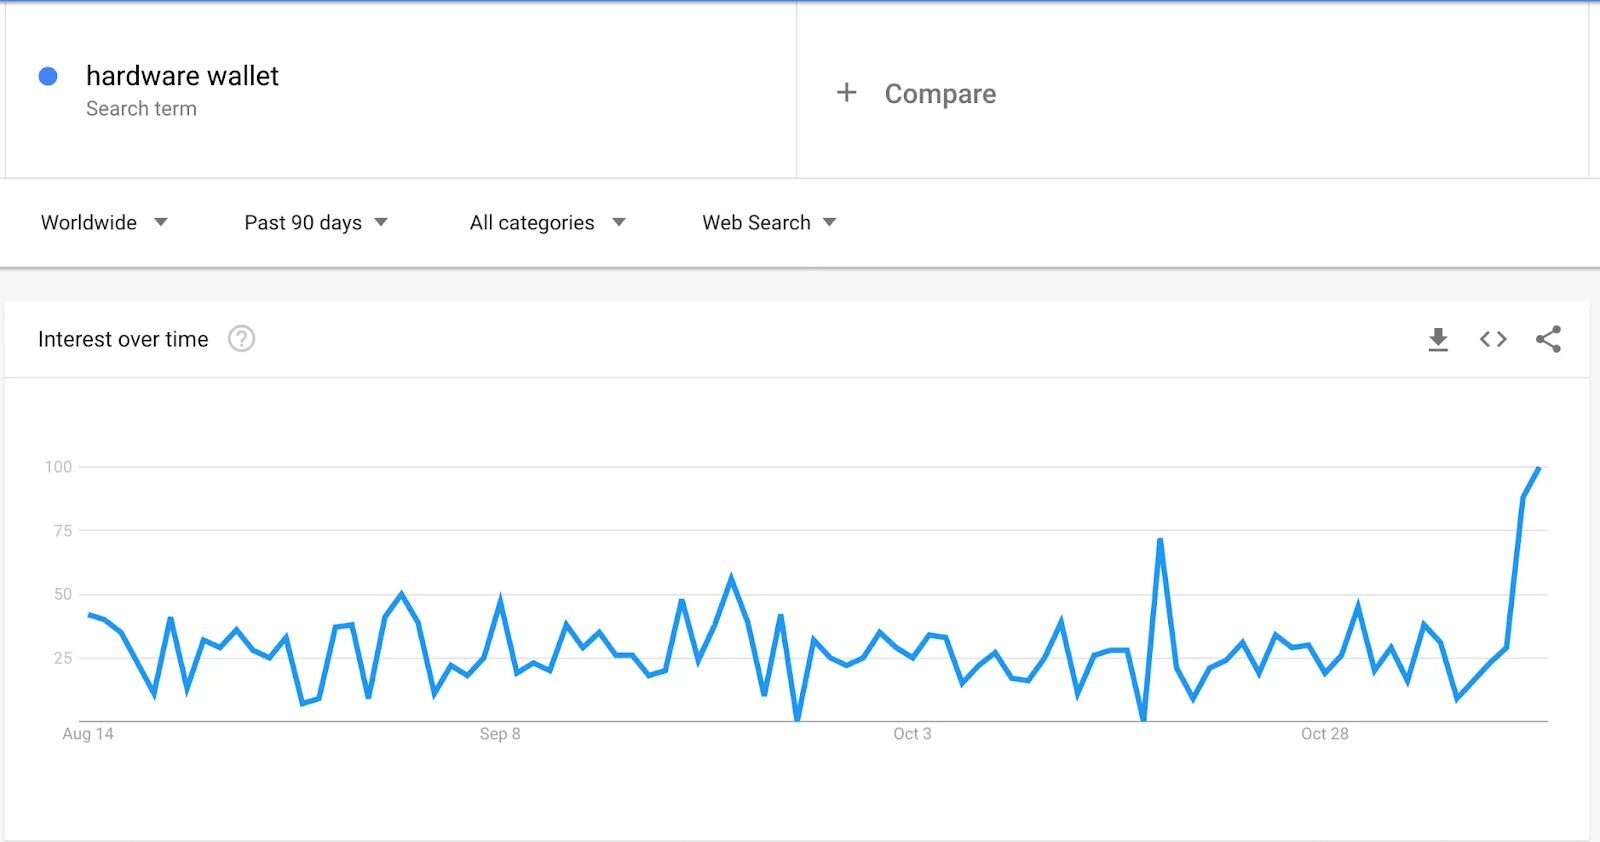Open the Interest over time help icon
The image size is (1600, 842).
[242, 339]
